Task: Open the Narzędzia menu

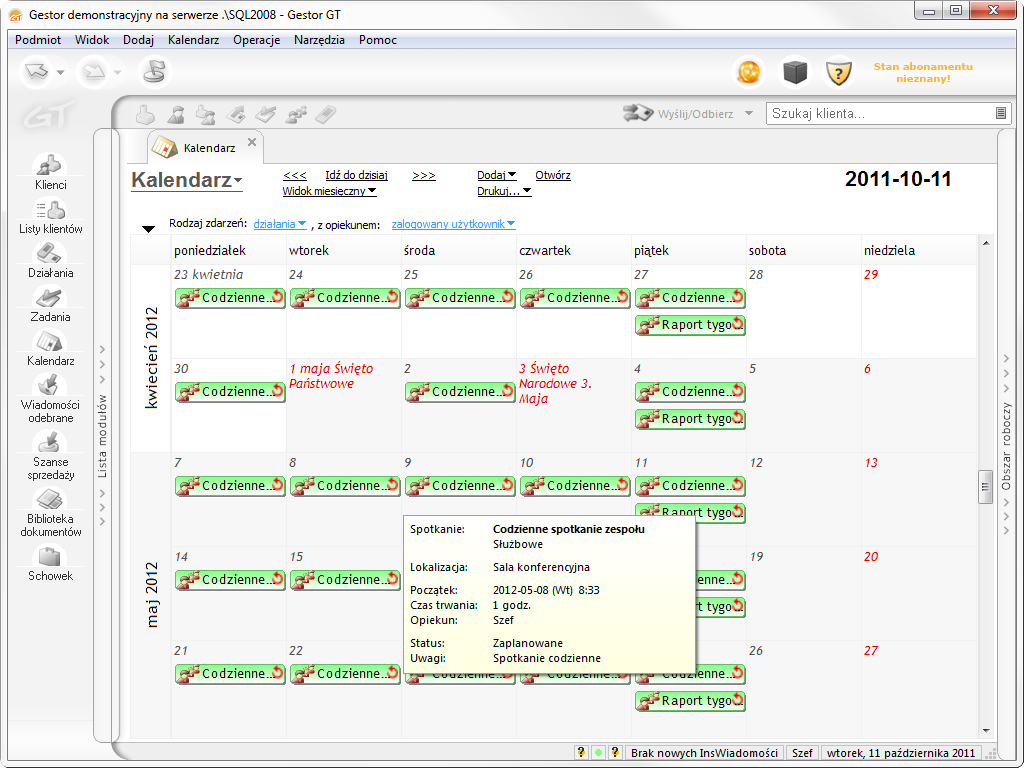Action: 319,40
